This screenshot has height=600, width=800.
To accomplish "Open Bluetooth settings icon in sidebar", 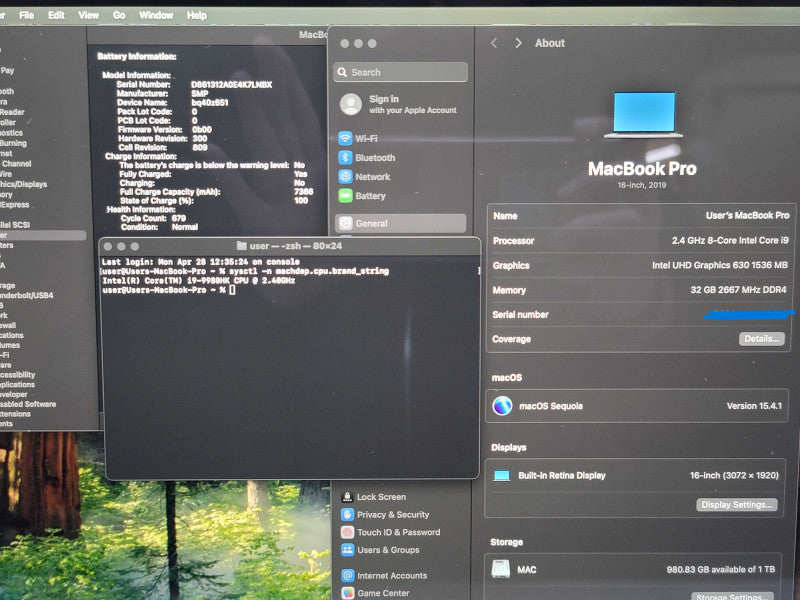I will click(345, 158).
